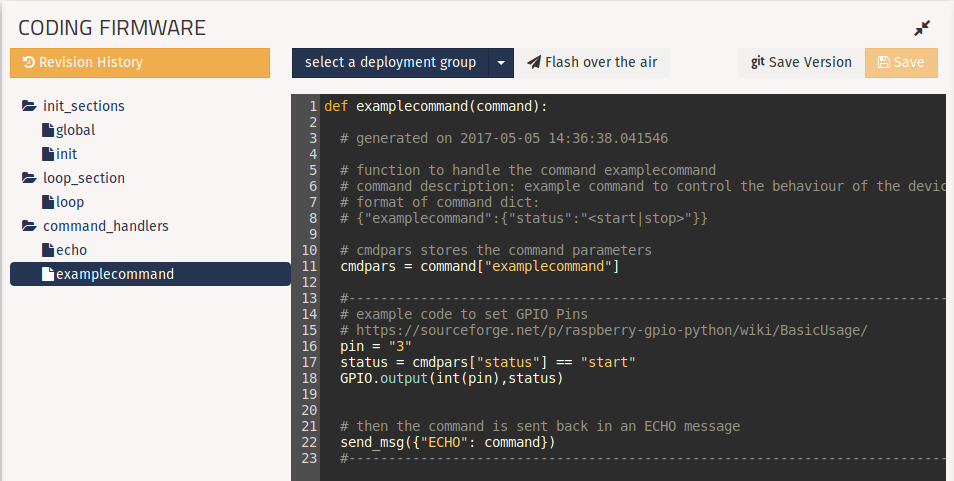This screenshot has width=954, height=481.
Task: Open the Revision History panel
Action: tap(140, 62)
